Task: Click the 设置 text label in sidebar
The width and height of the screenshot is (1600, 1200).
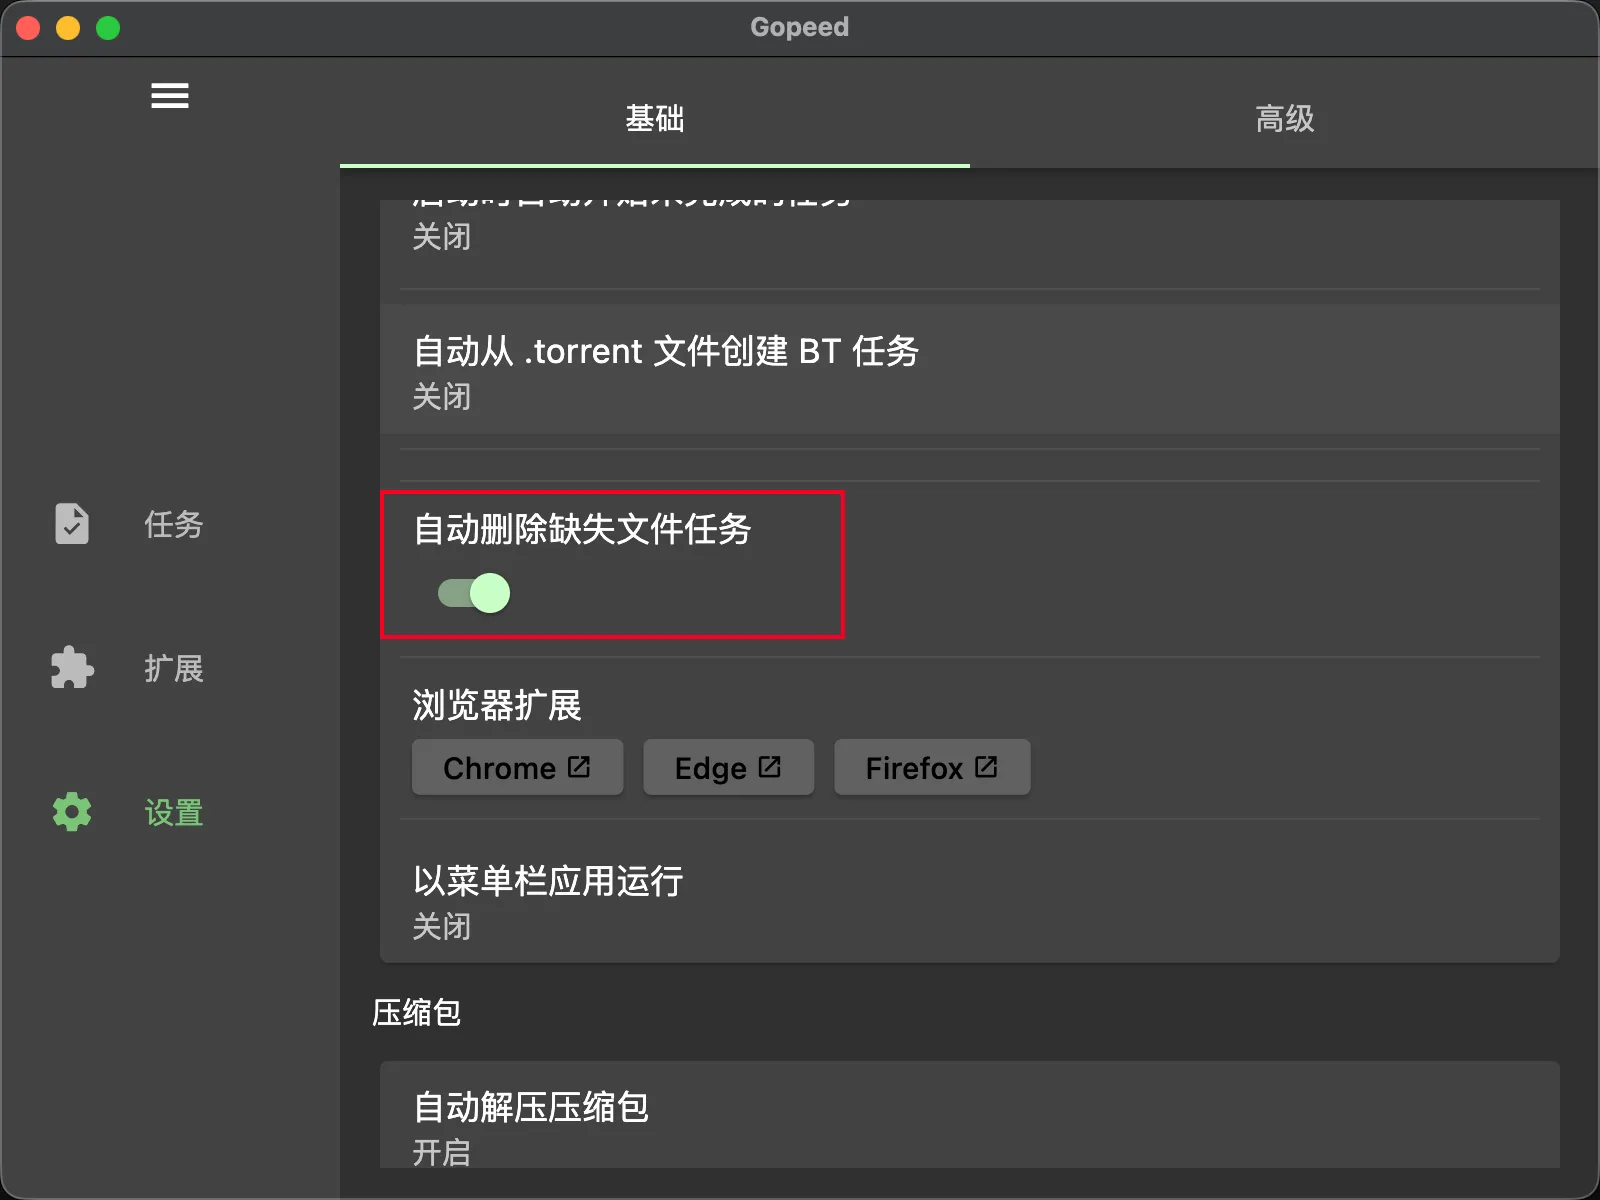Action: tap(173, 812)
